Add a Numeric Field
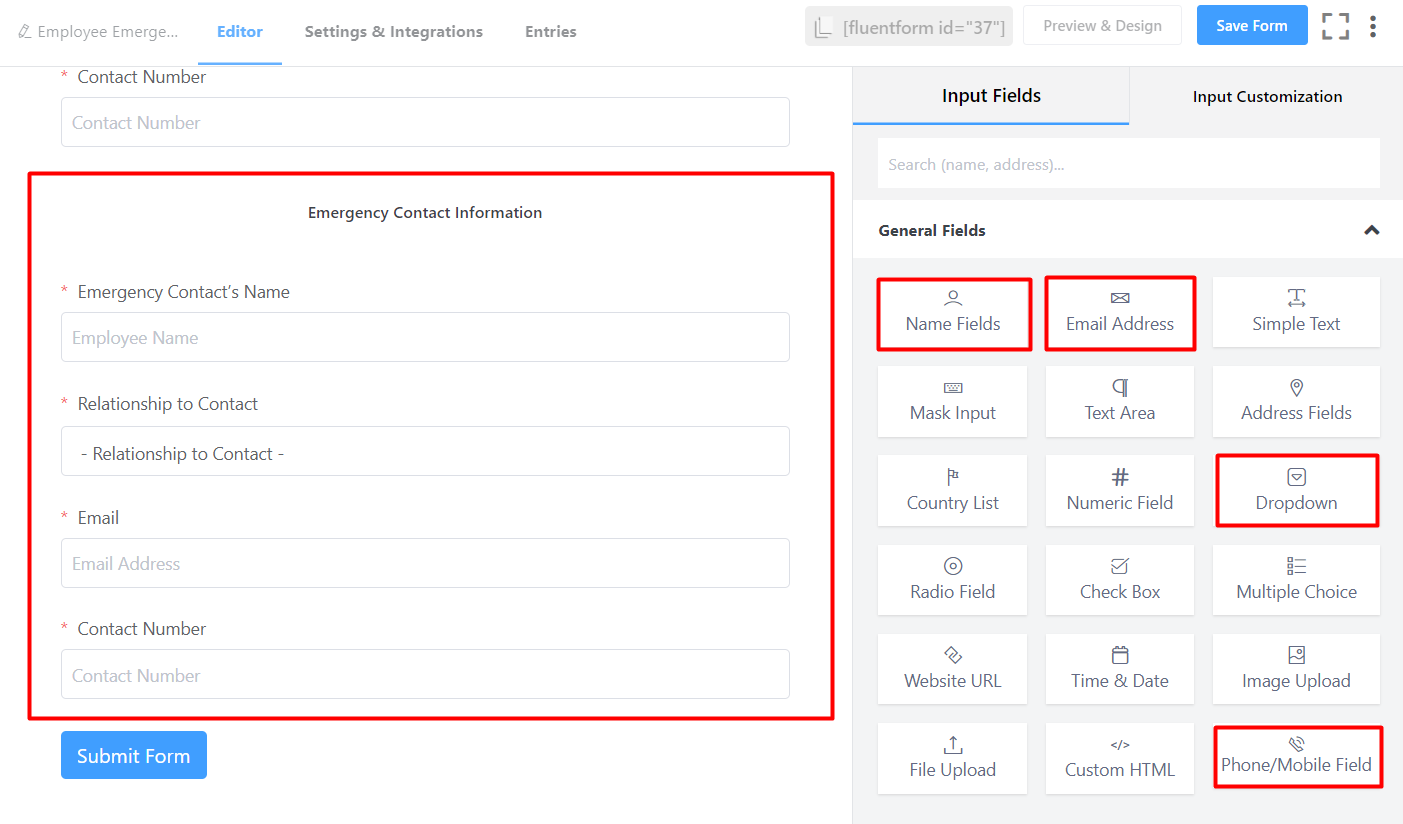 coord(1119,491)
